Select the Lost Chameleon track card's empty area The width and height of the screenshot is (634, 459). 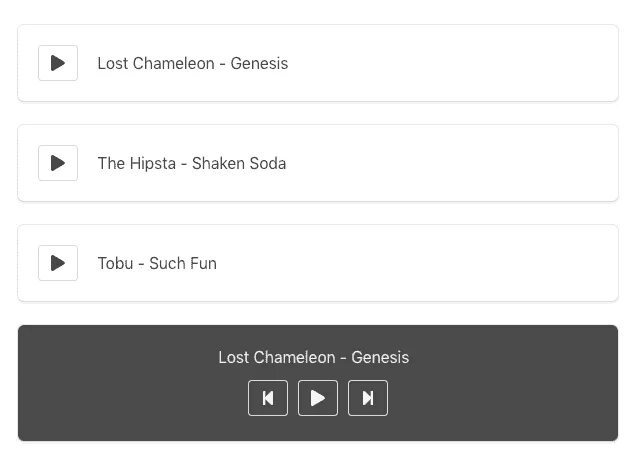coord(450,63)
